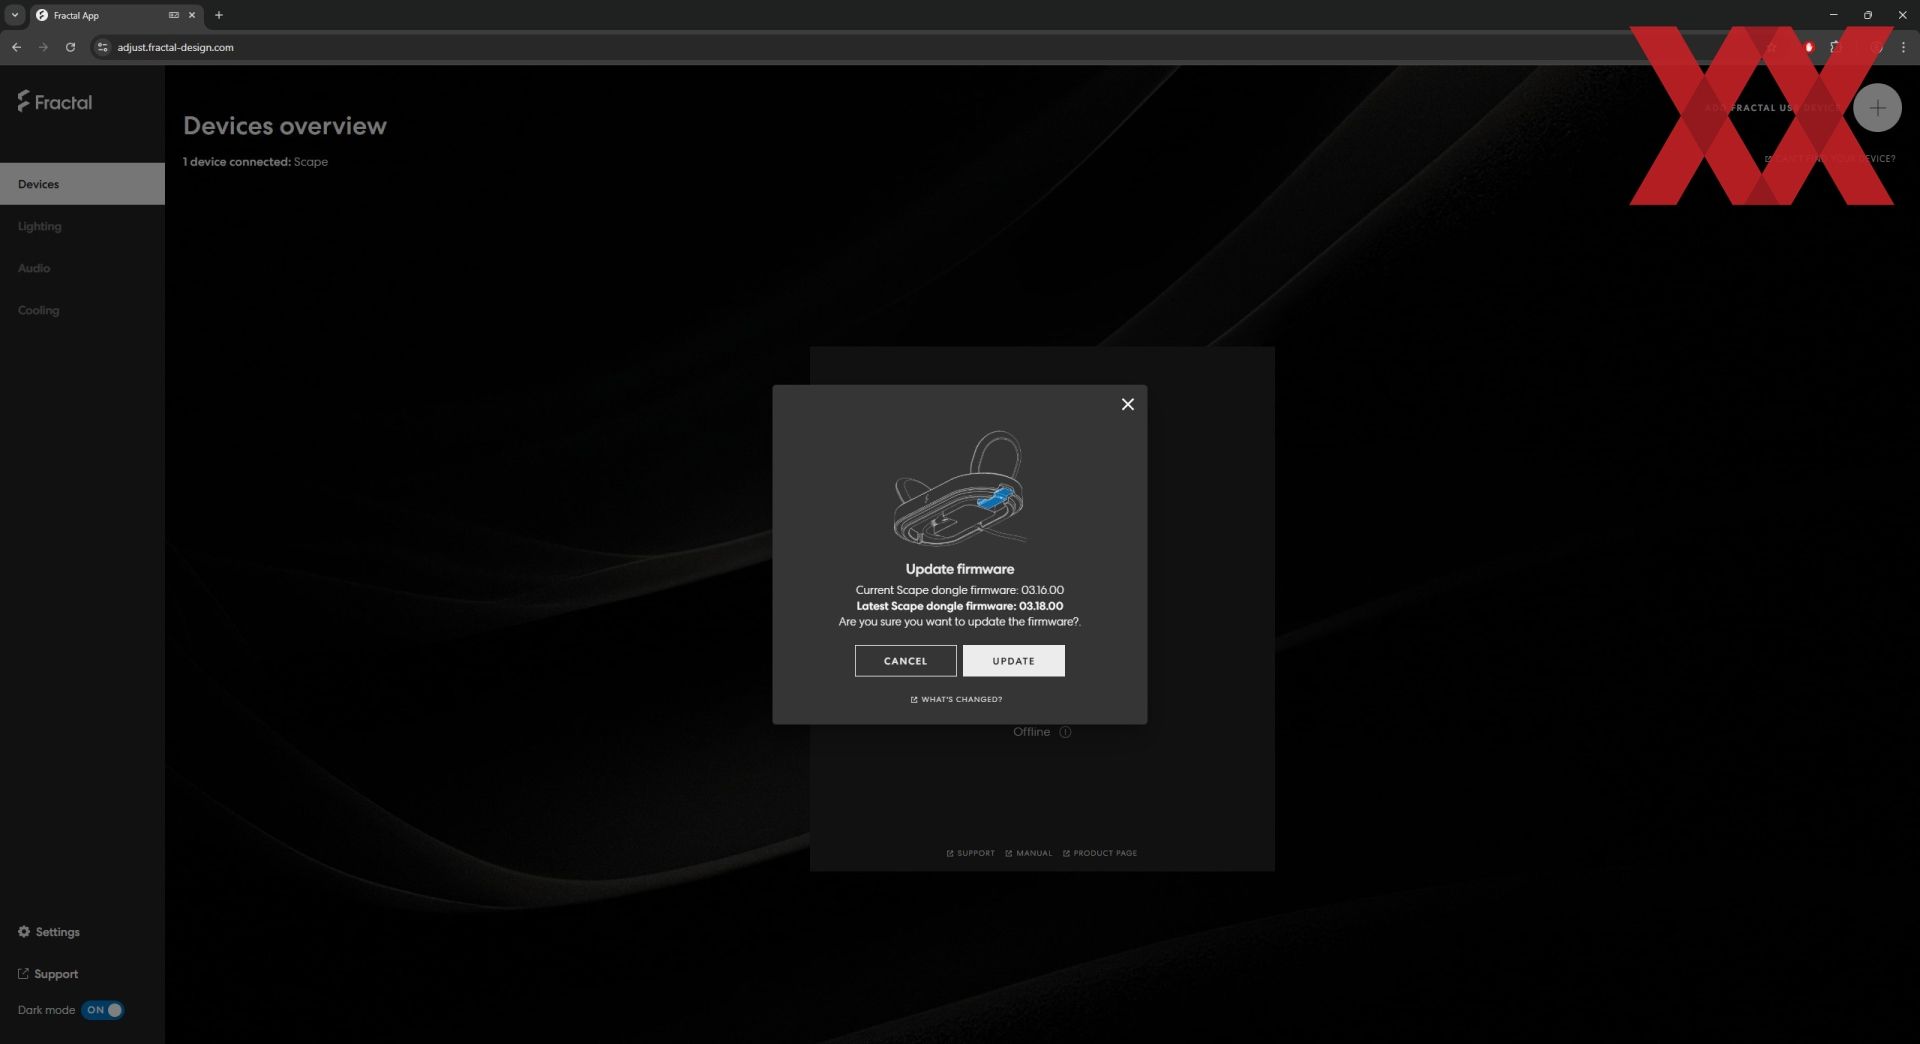Open the What's Changed link

[x=956, y=699]
